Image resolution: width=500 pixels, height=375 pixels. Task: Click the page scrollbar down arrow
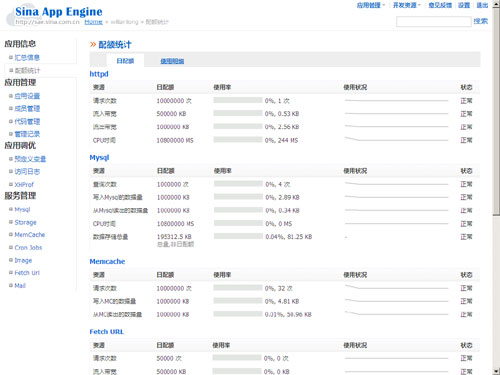point(496,371)
